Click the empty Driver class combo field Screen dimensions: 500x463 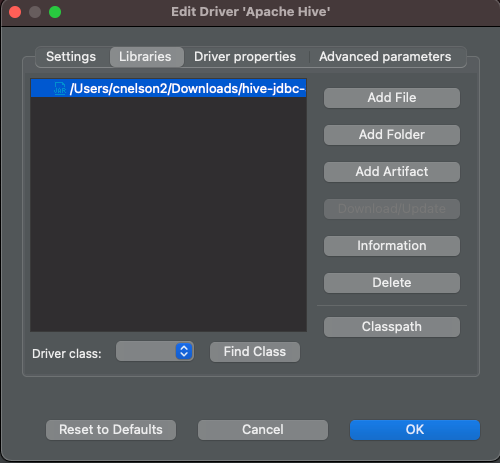pyautogui.click(x=155, y=351)
